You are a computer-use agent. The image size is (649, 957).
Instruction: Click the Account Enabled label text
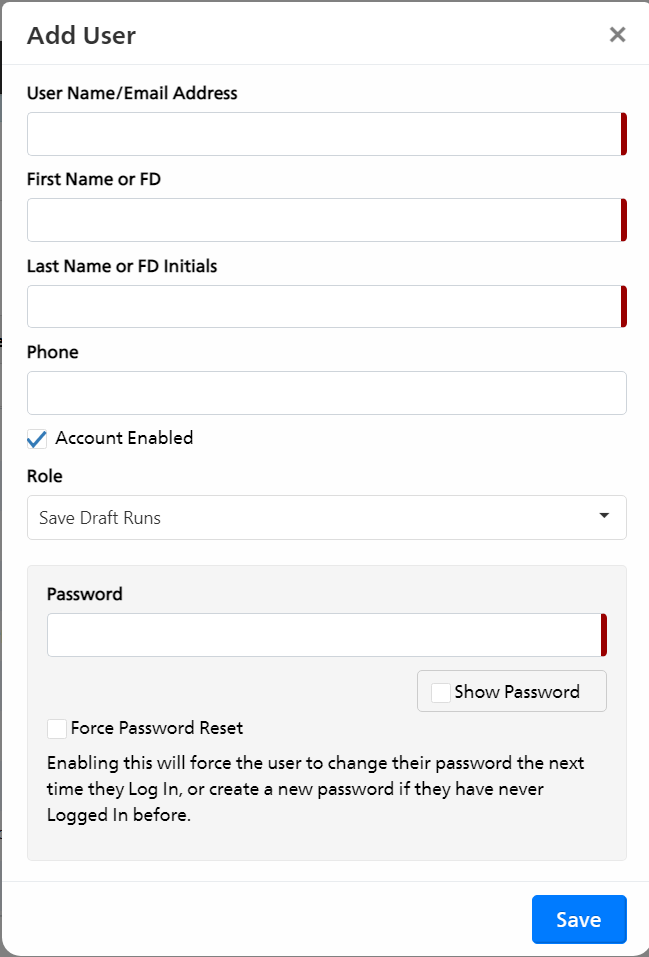(x=124, y=438)
